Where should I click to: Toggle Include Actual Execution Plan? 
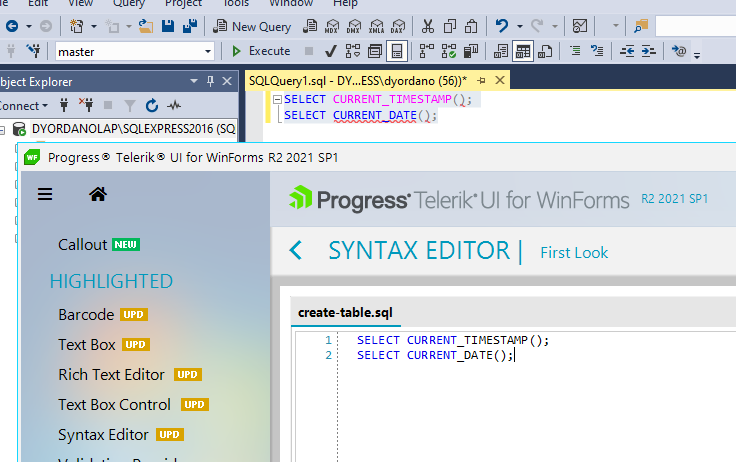426,51
